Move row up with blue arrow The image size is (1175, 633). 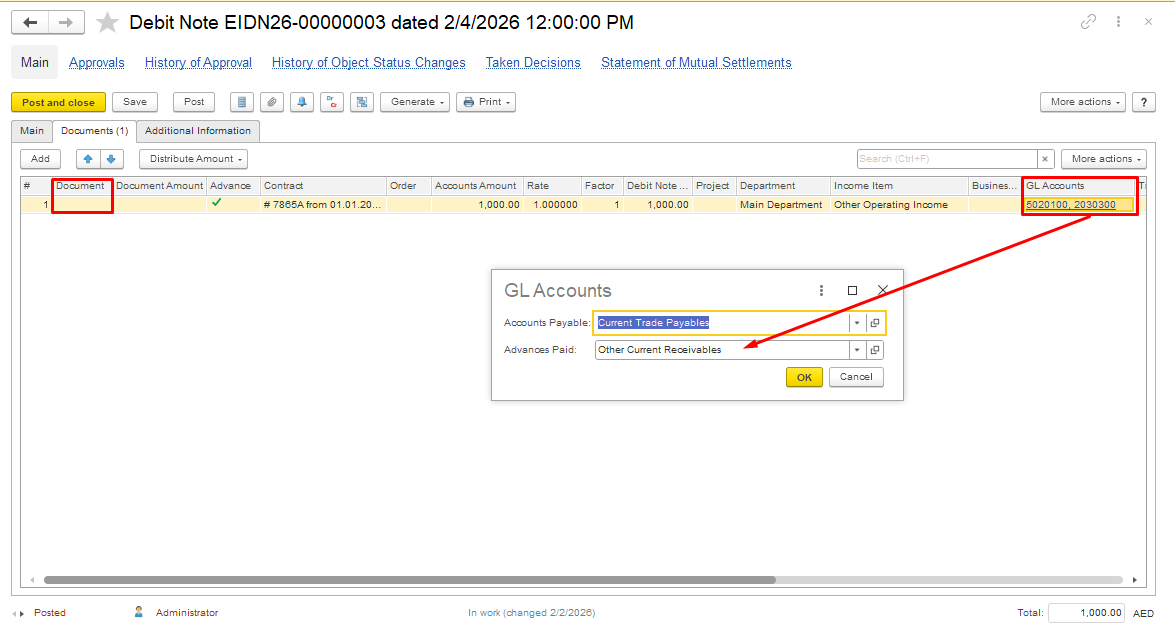click(88, 159)
